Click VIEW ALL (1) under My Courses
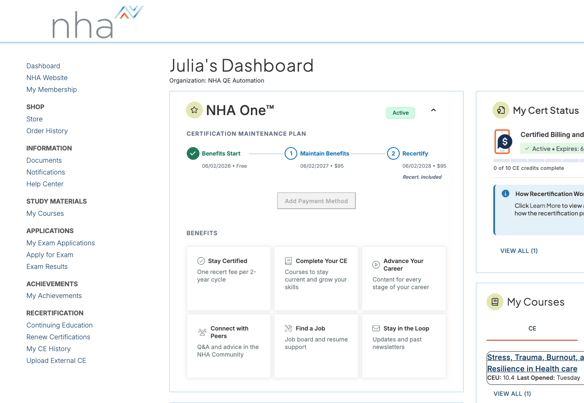This screenshot has height=403, width=584. tap(512, 394)
